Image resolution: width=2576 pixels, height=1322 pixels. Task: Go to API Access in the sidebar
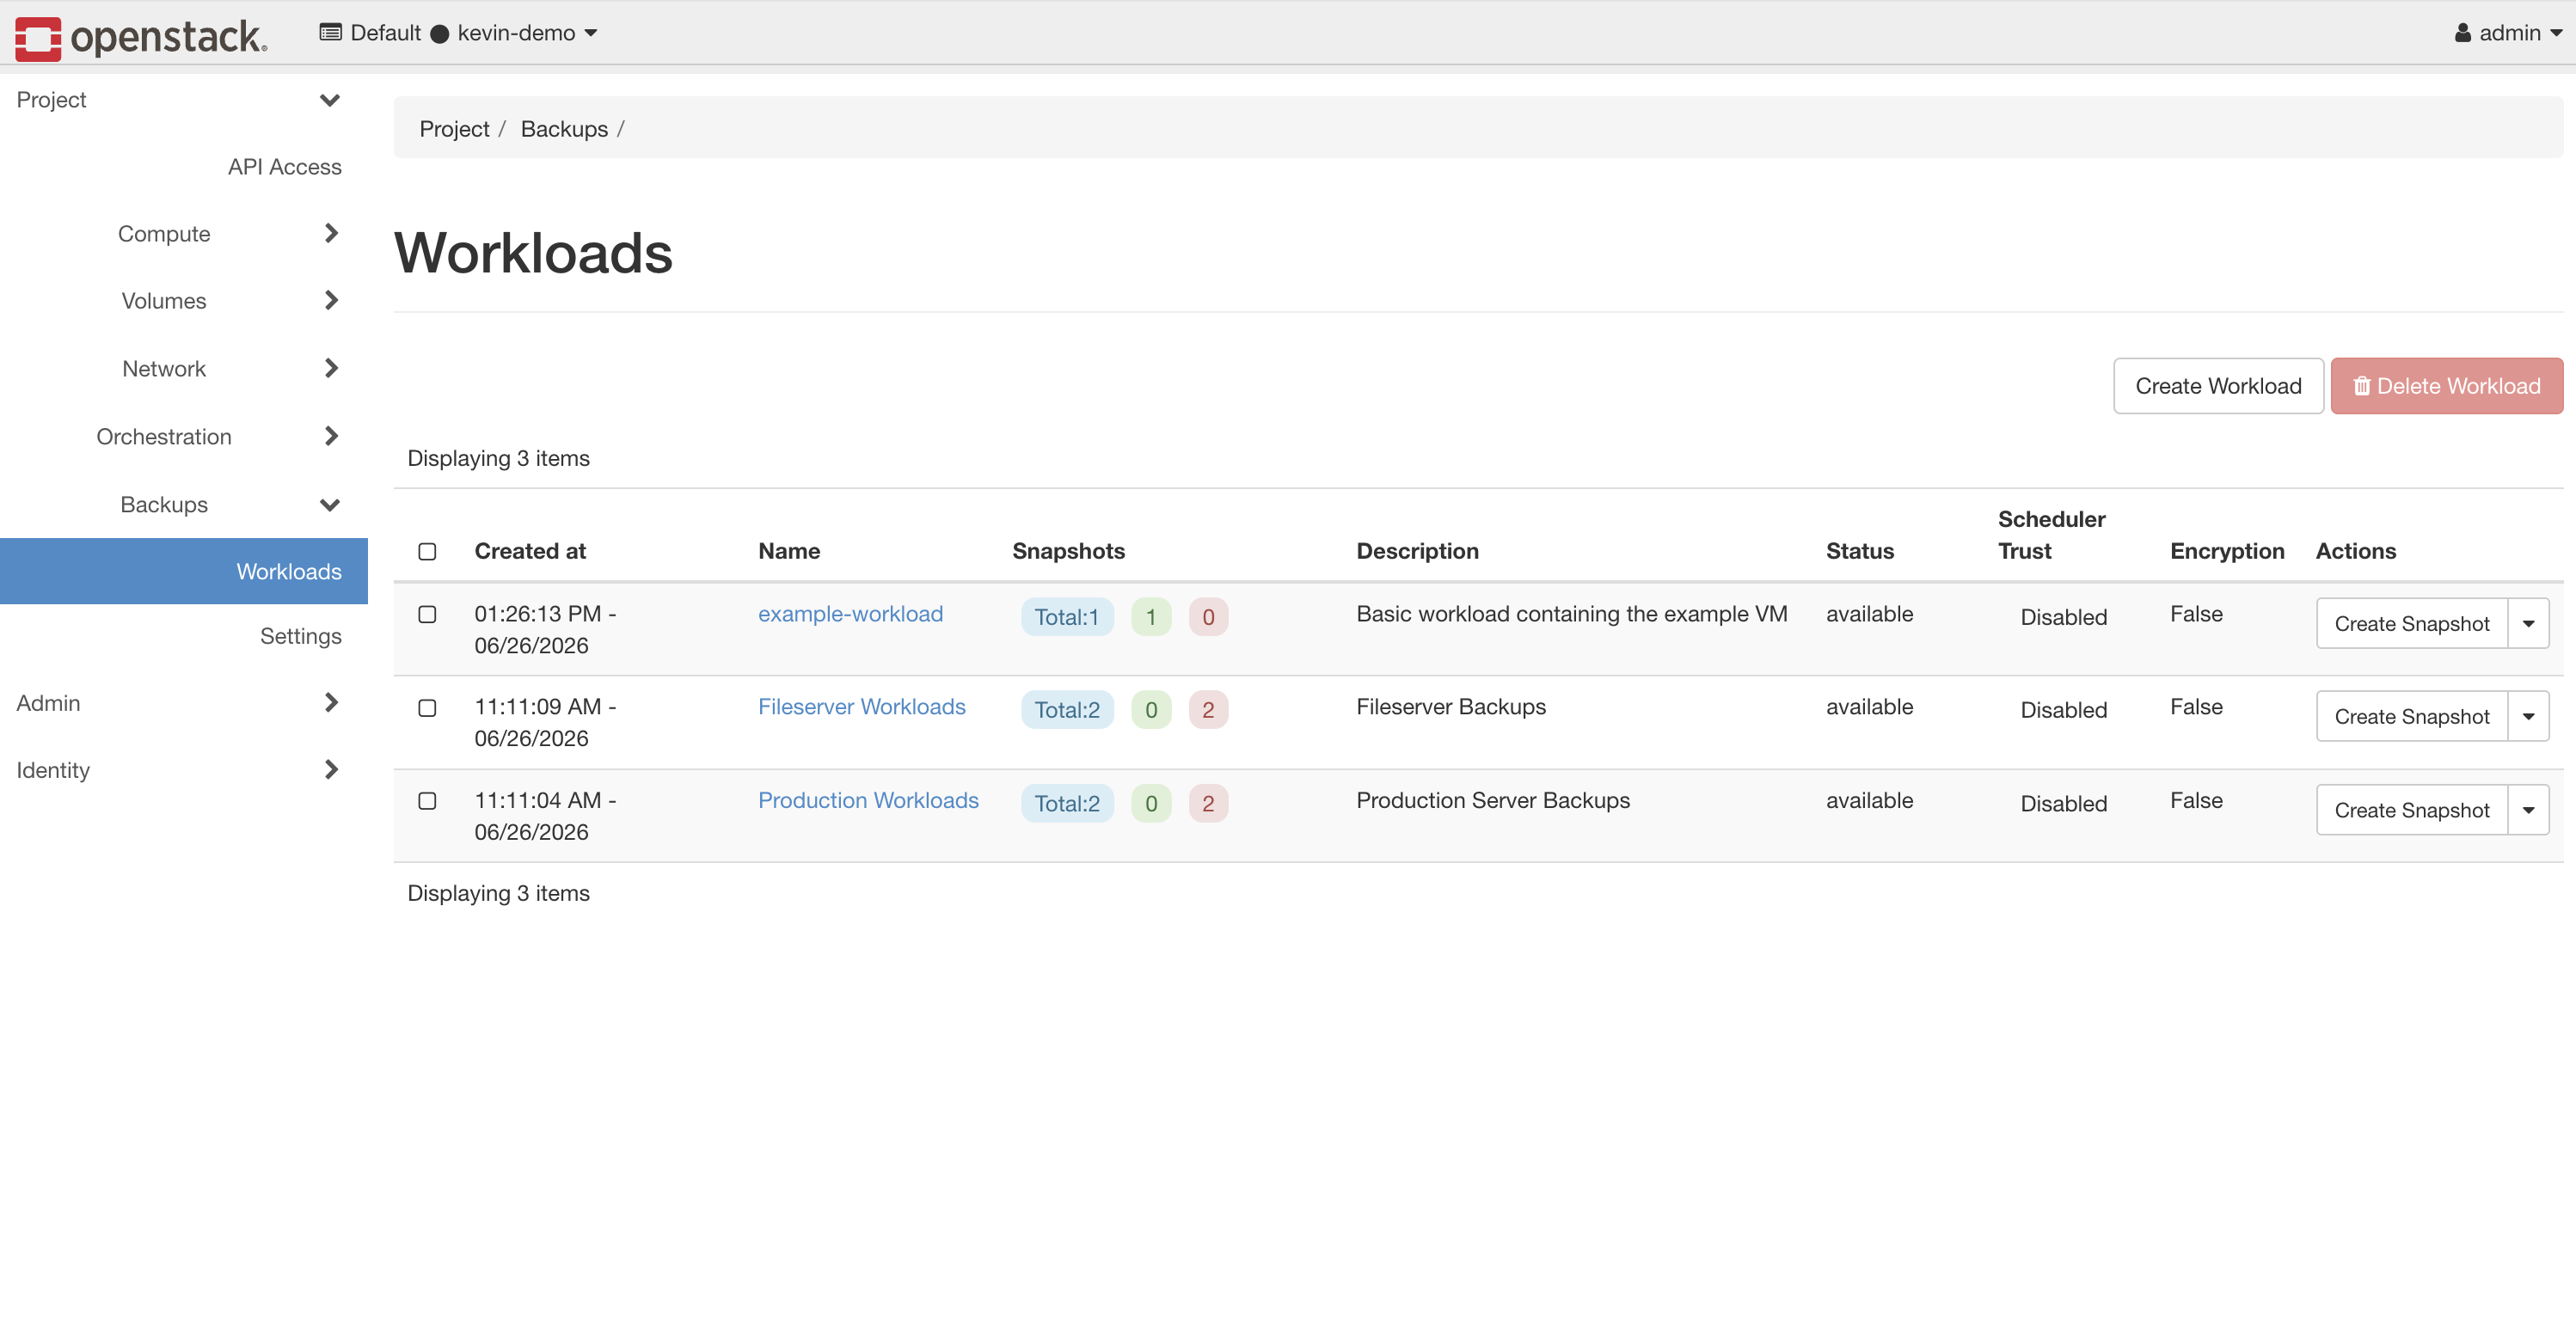tap(284, 167)
